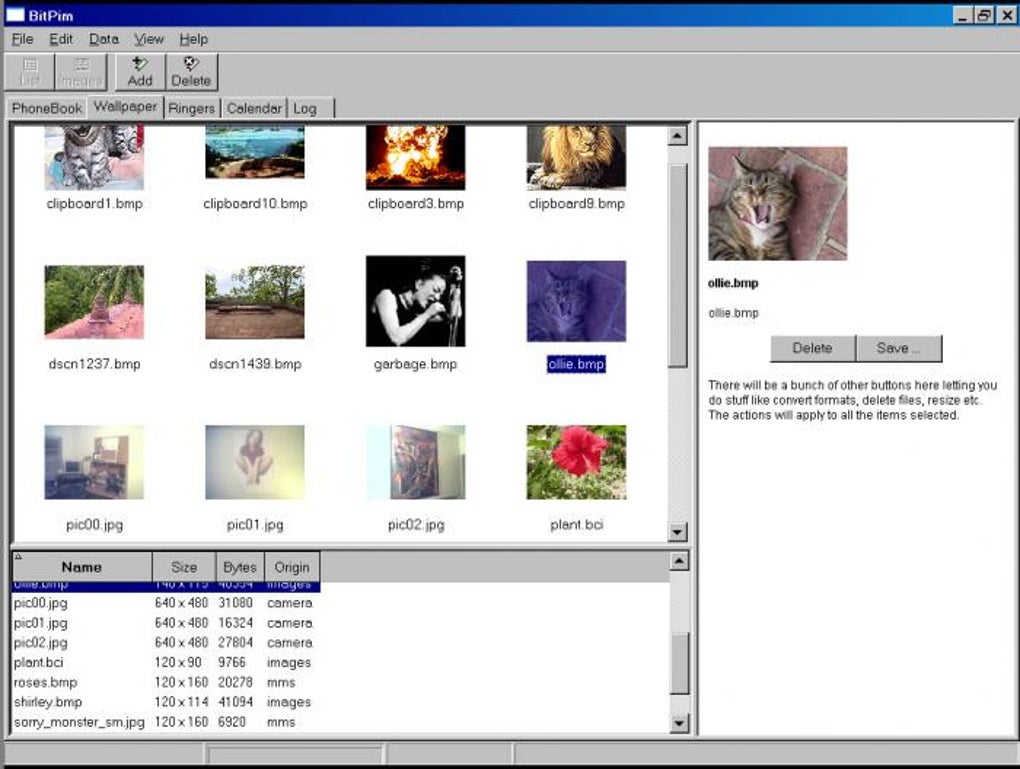The image size is (1020, 769).
Task: Click the greyed-out Images toolbar icon
Action: pos(81,72)
